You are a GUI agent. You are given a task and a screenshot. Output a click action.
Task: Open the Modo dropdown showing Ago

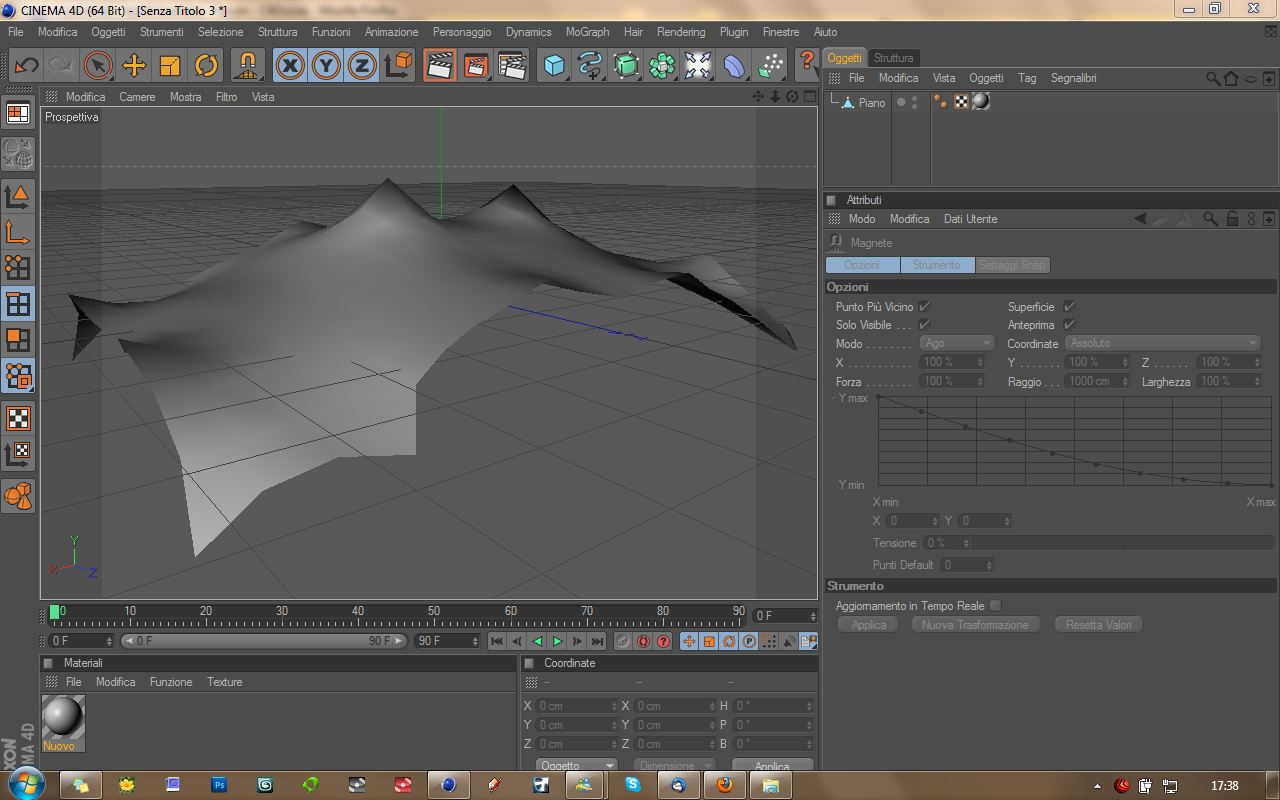pyautogui.click(x=956, y=343)
